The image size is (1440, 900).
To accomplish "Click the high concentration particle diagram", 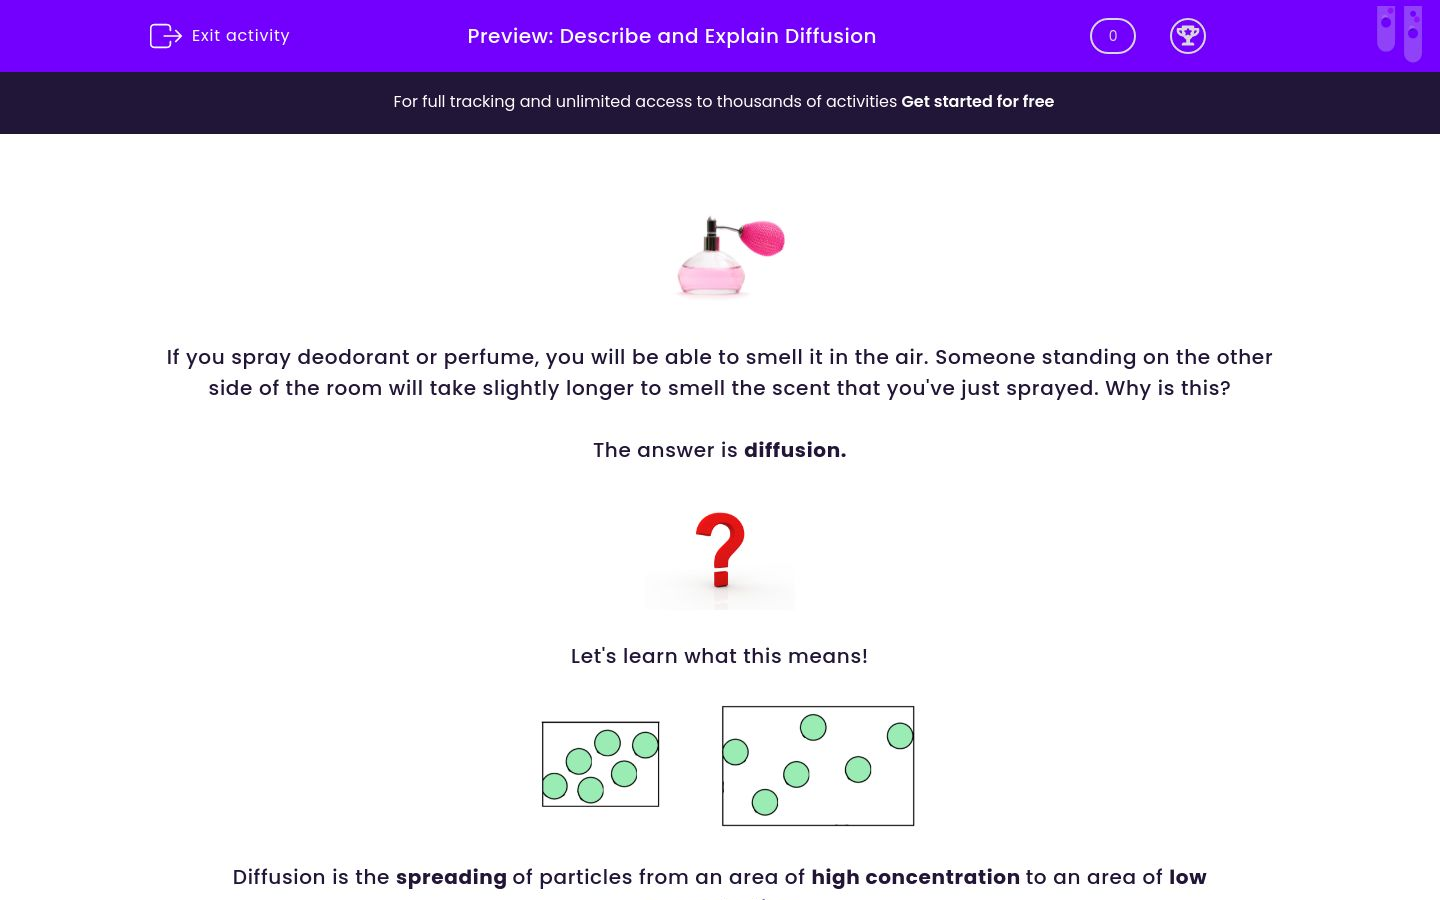I will click(x=600, y=764).
